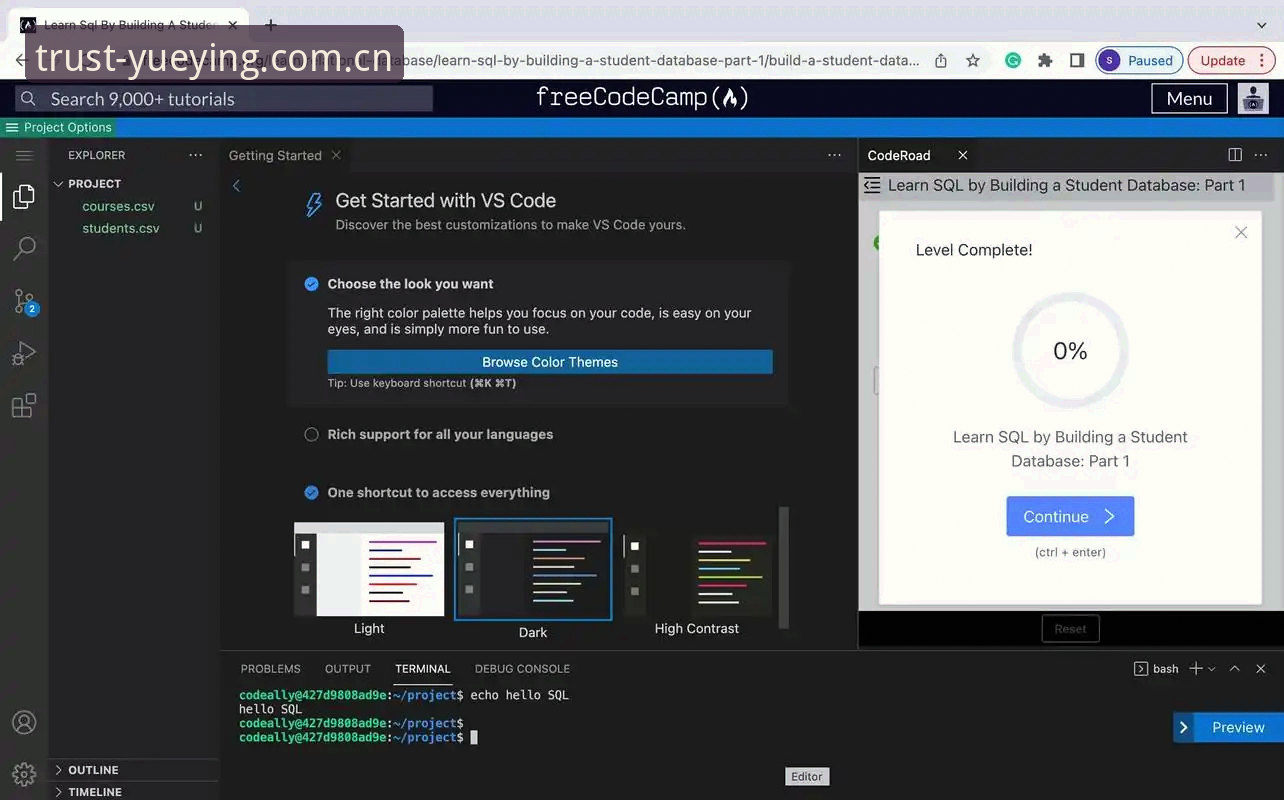This screenshot has width=1284, height=800.
Task: Open freeCodeCamp user avatar
Action: point(1253,98)
